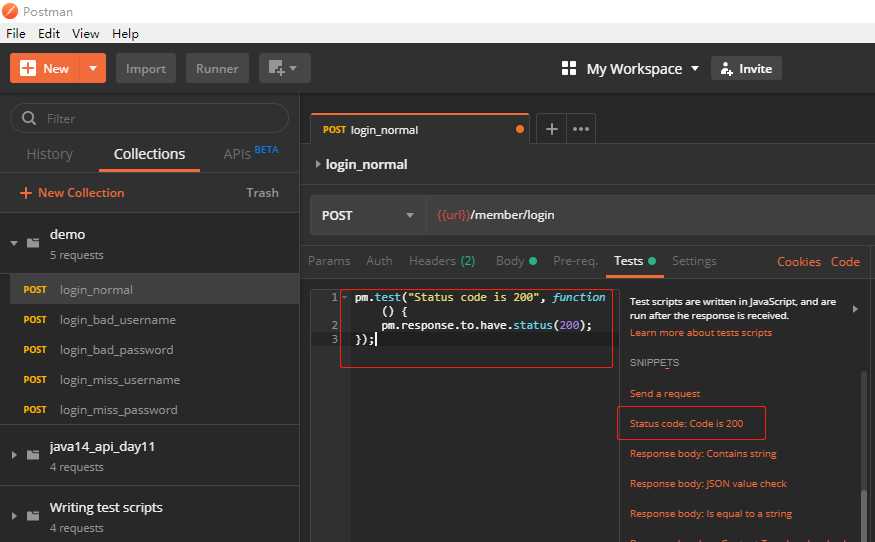Image resolution: width=875 pixels, height=542 pixels.
Task: Click the workspace grid icon
Action: 569,68
